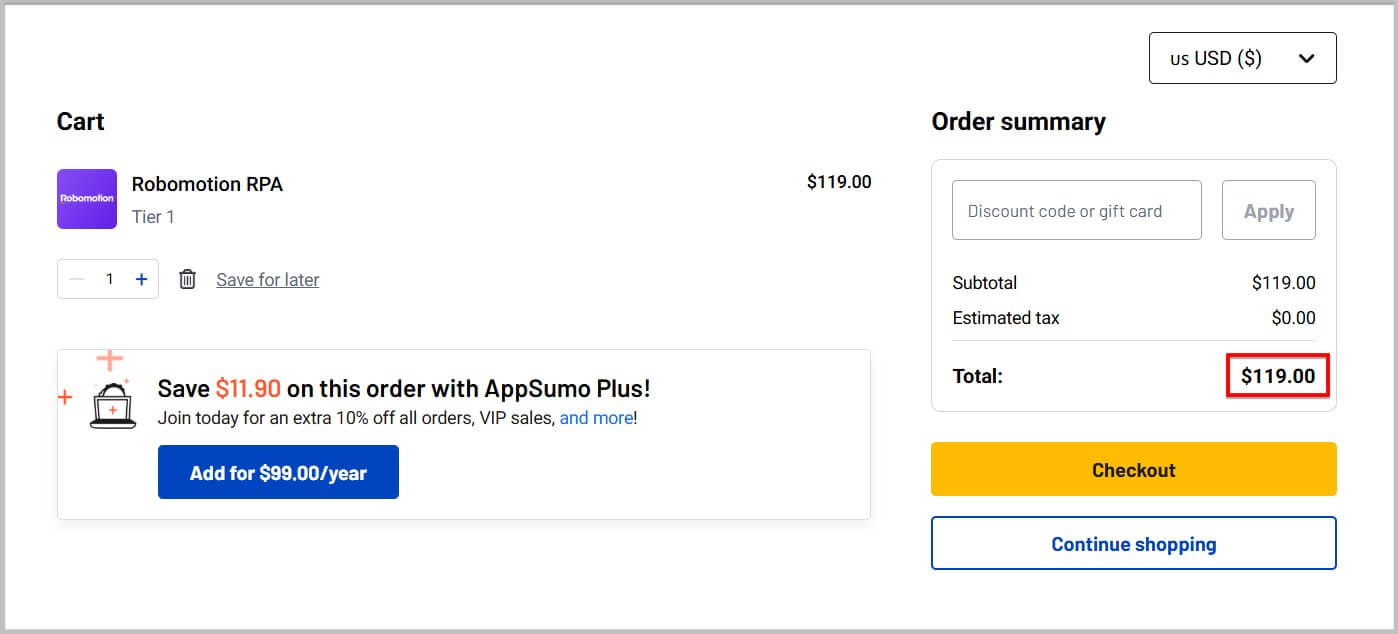Click the highlighted $119.00 total amount
Screen dimensions: 1398x634
click(x=1277, y=376)
